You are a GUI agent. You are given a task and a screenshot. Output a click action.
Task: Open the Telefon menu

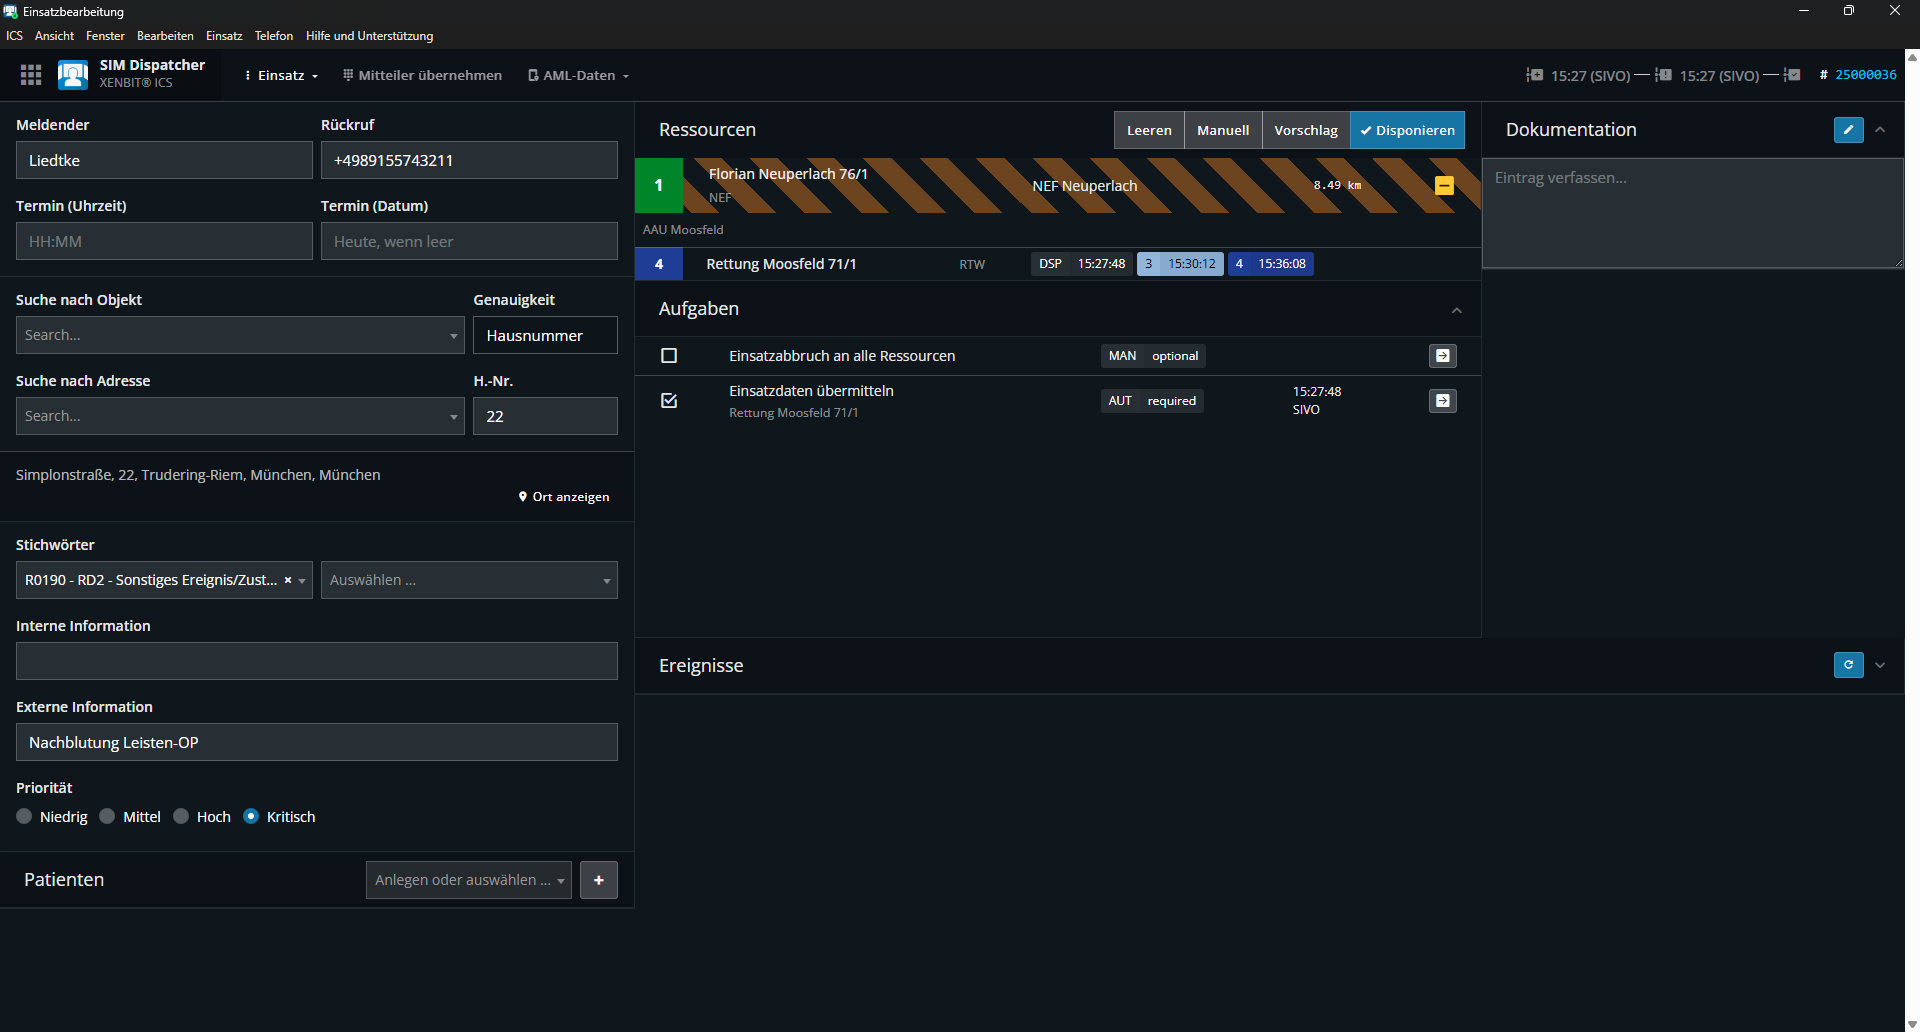click(x=273, y=36)
